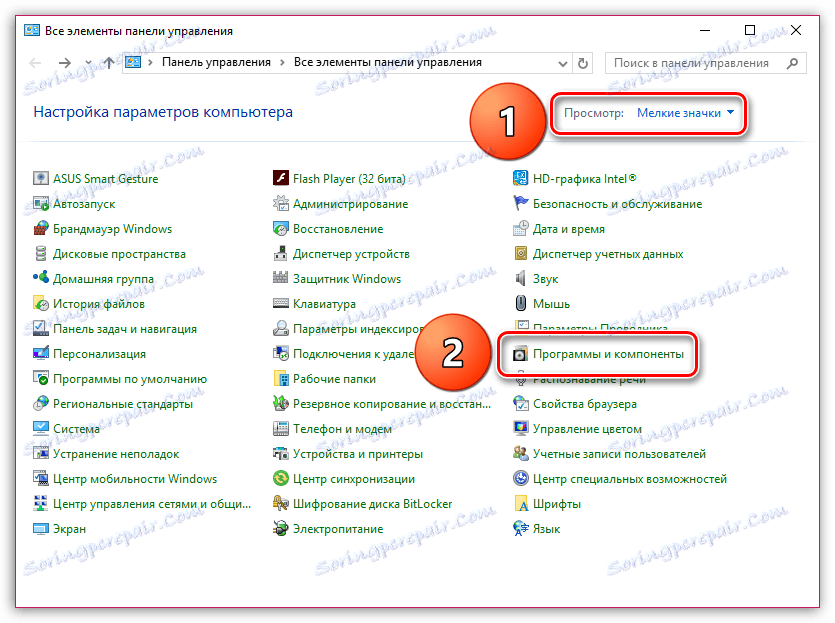Open the ASUS Smart Gesture icon

tap(40, 178)
